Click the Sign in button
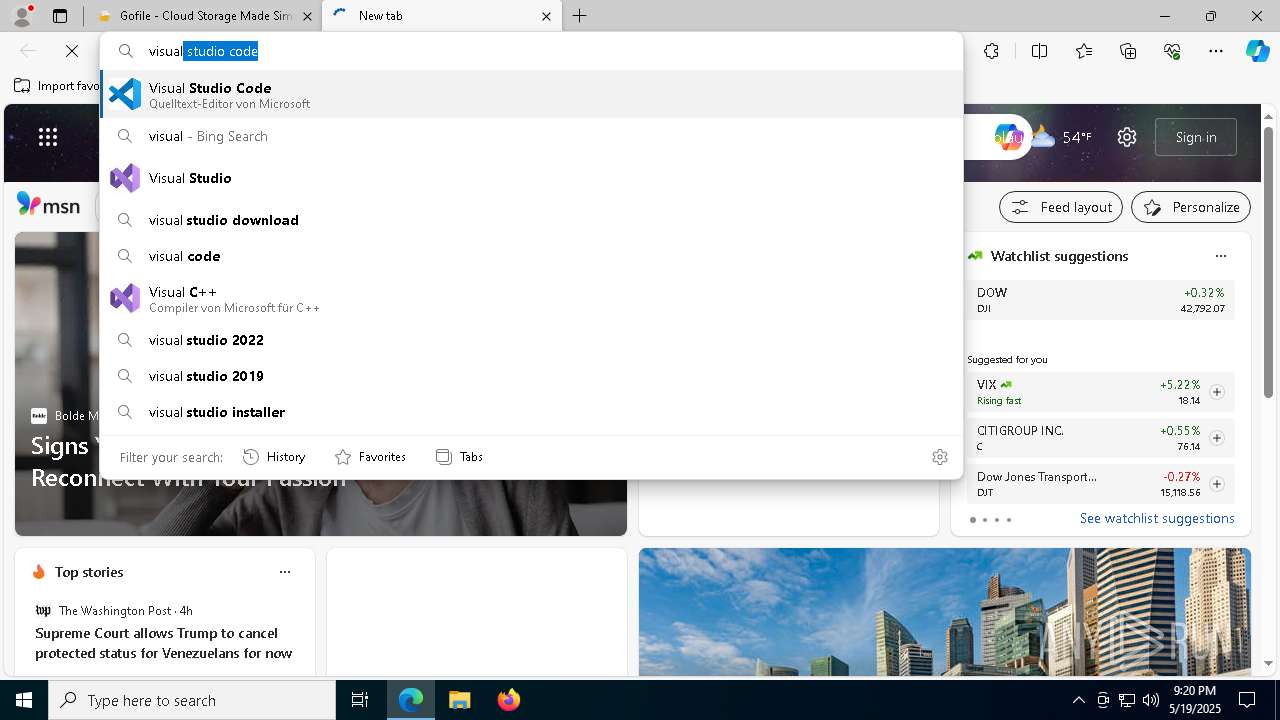 1196,137
